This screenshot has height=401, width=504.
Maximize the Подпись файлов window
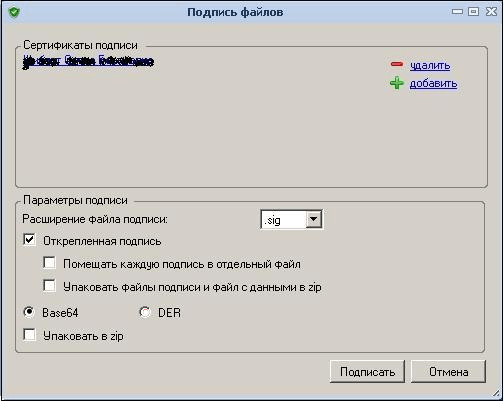[x=473, y=12]
